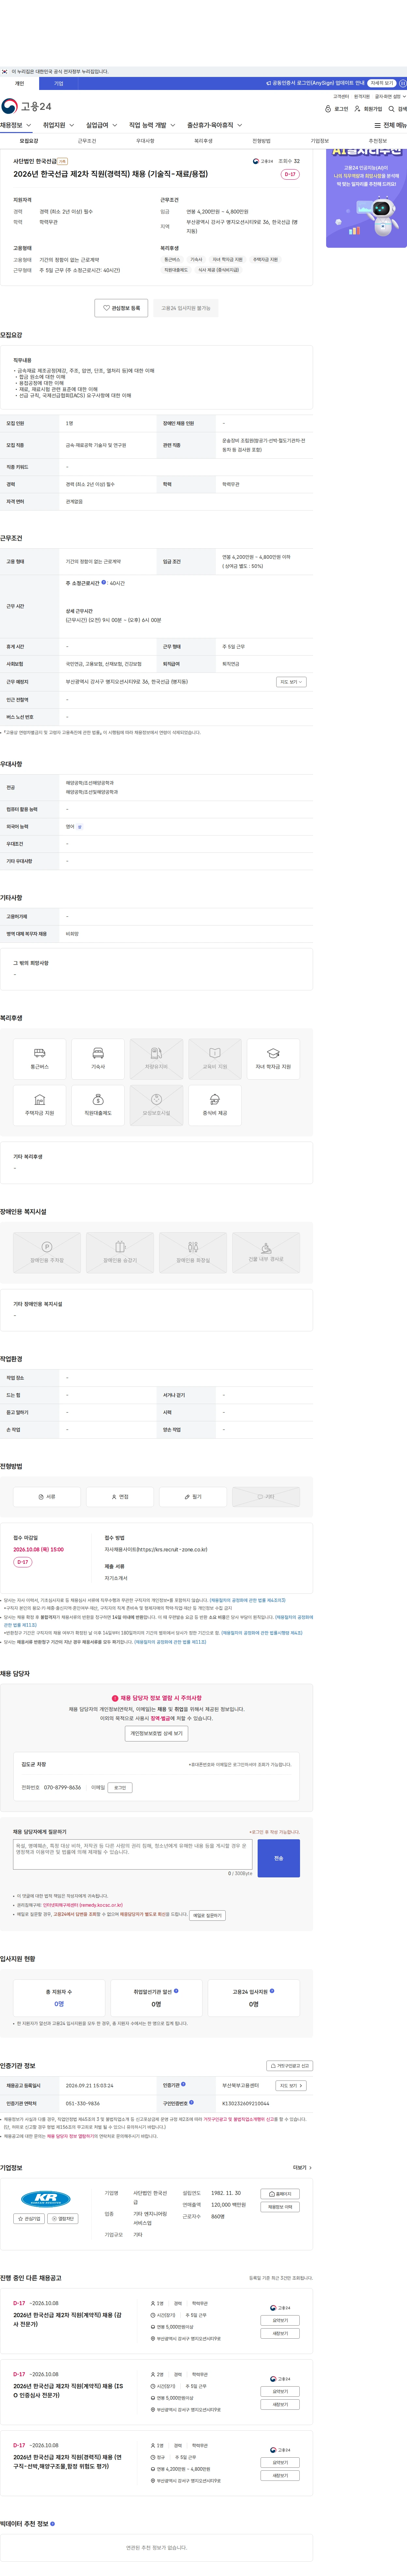This screenshot has height=2576, width=407.
Task: Click the 서류 application method icon
Action: 47,1497
